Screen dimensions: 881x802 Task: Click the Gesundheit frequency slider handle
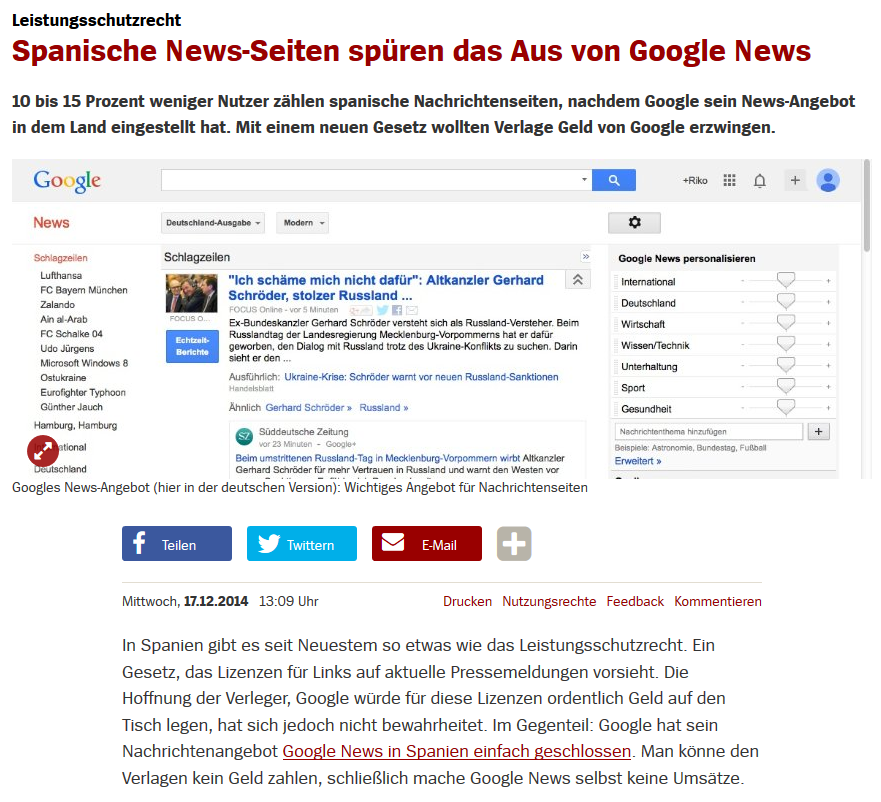click(785, 407)
